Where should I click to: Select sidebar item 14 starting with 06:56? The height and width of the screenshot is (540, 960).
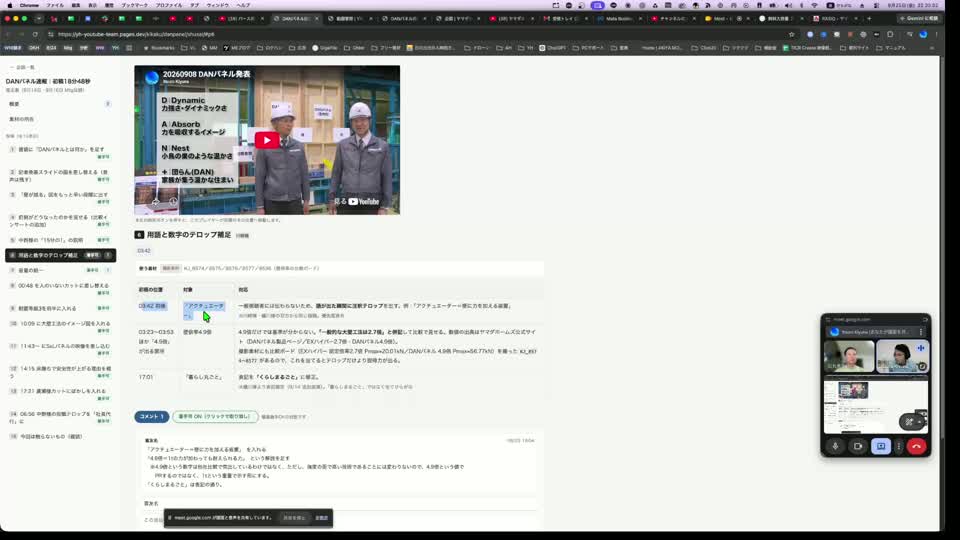point(59,418)
